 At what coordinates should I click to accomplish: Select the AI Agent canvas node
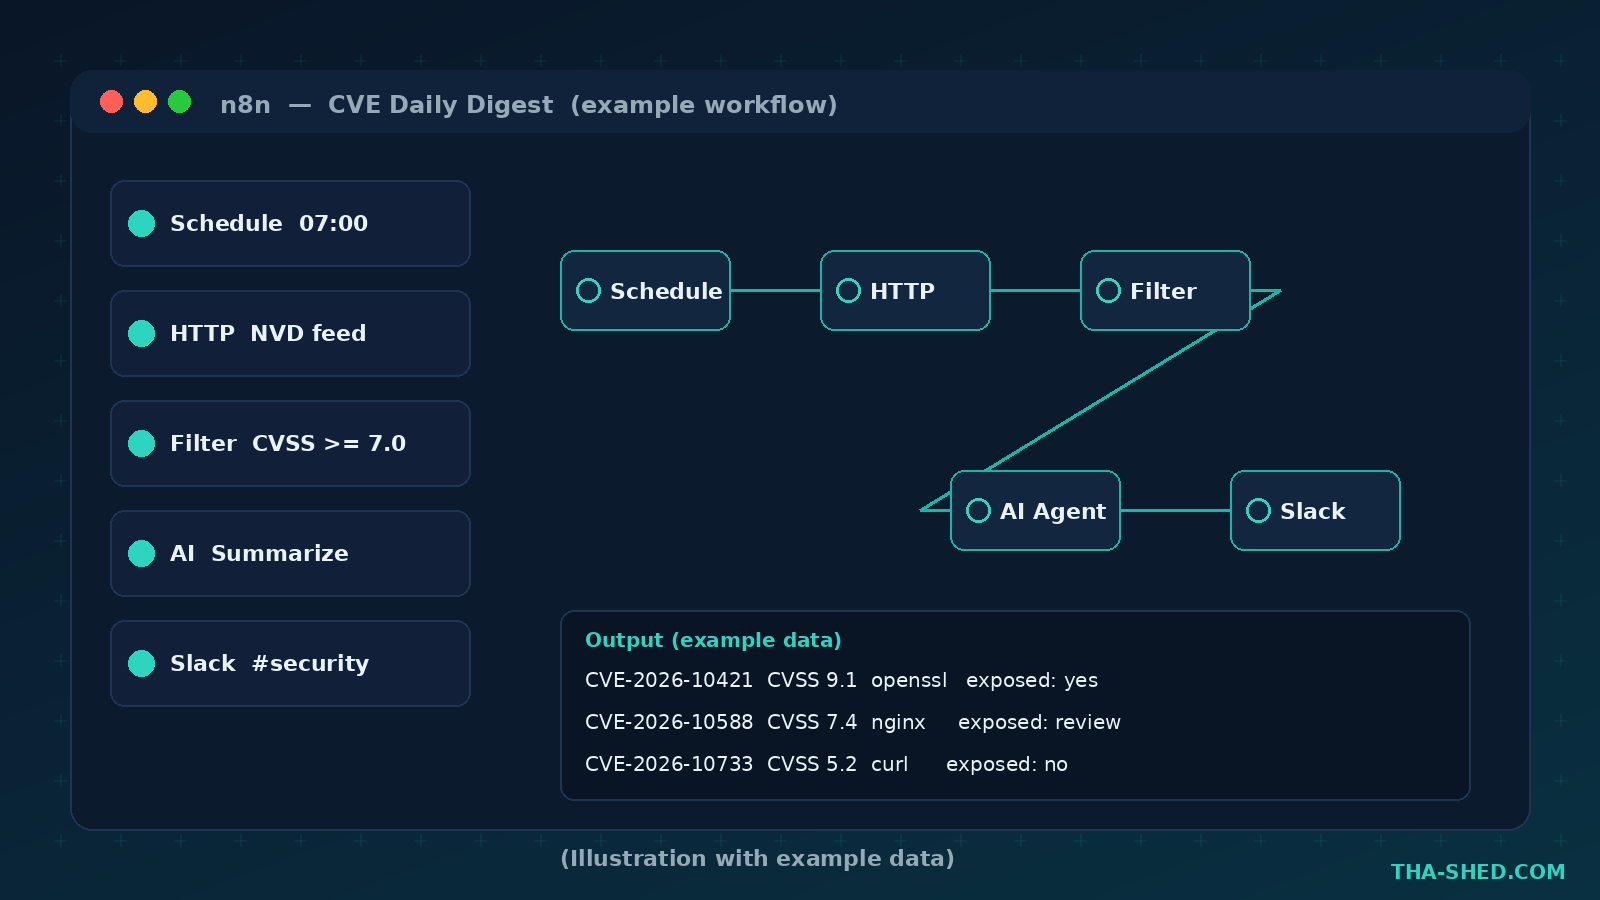pyautogui.click(x=1036, y=510)
